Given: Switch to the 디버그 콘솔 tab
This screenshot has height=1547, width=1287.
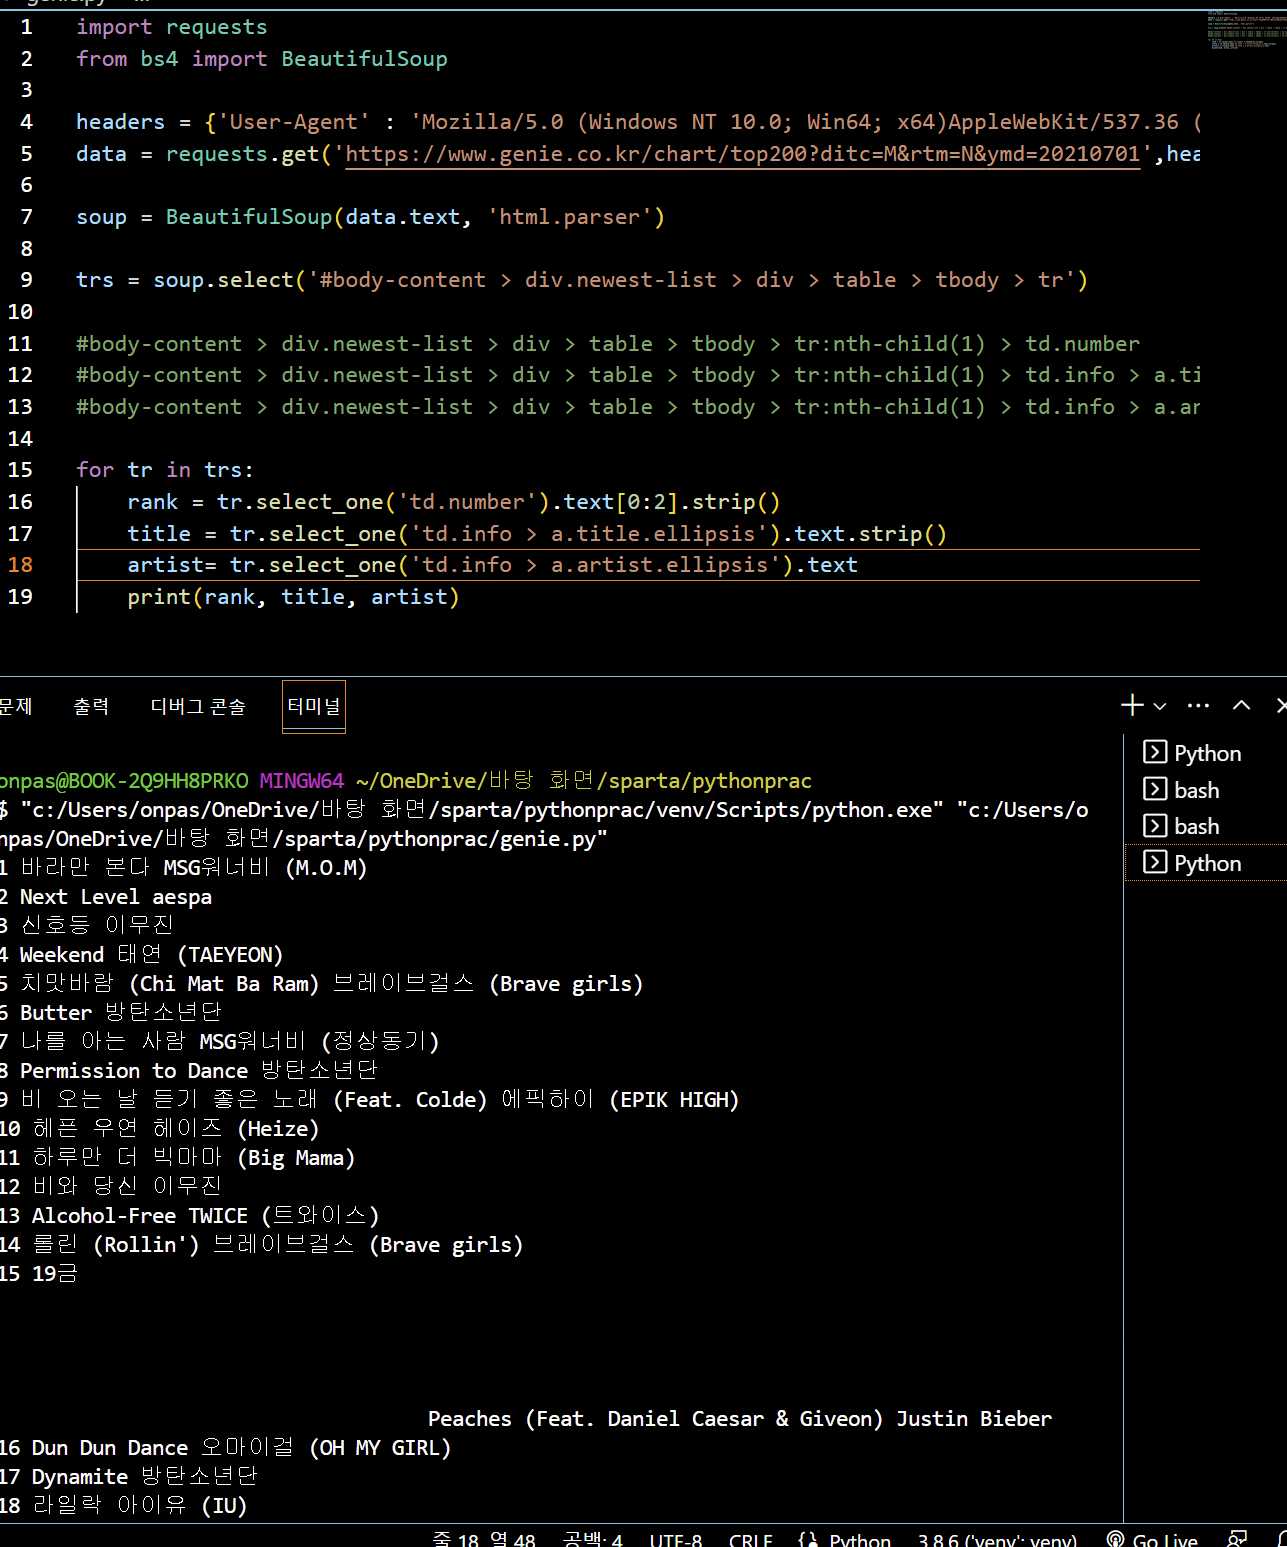Looking at the screenshot, I should 198,706.
